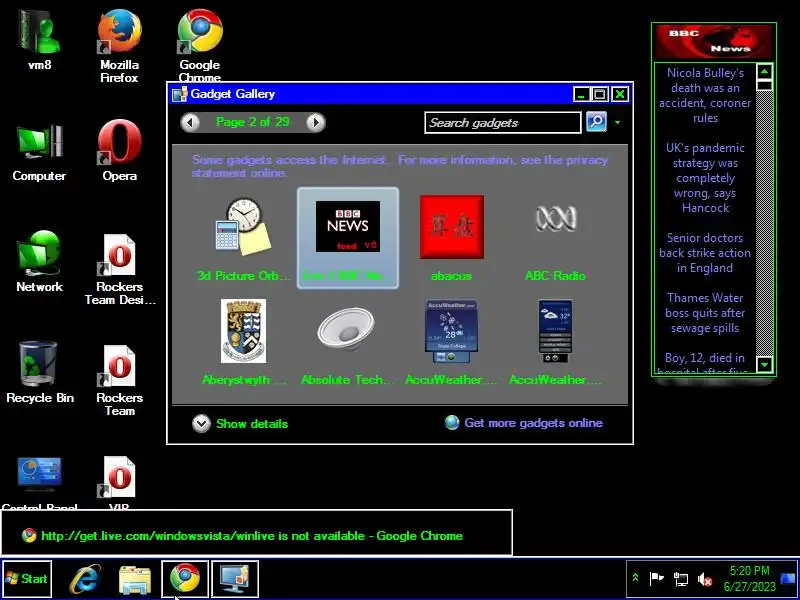Show hidden tray icons arrow
The width and height of the screenshot is (800, 600).
(x=635, y=578)
